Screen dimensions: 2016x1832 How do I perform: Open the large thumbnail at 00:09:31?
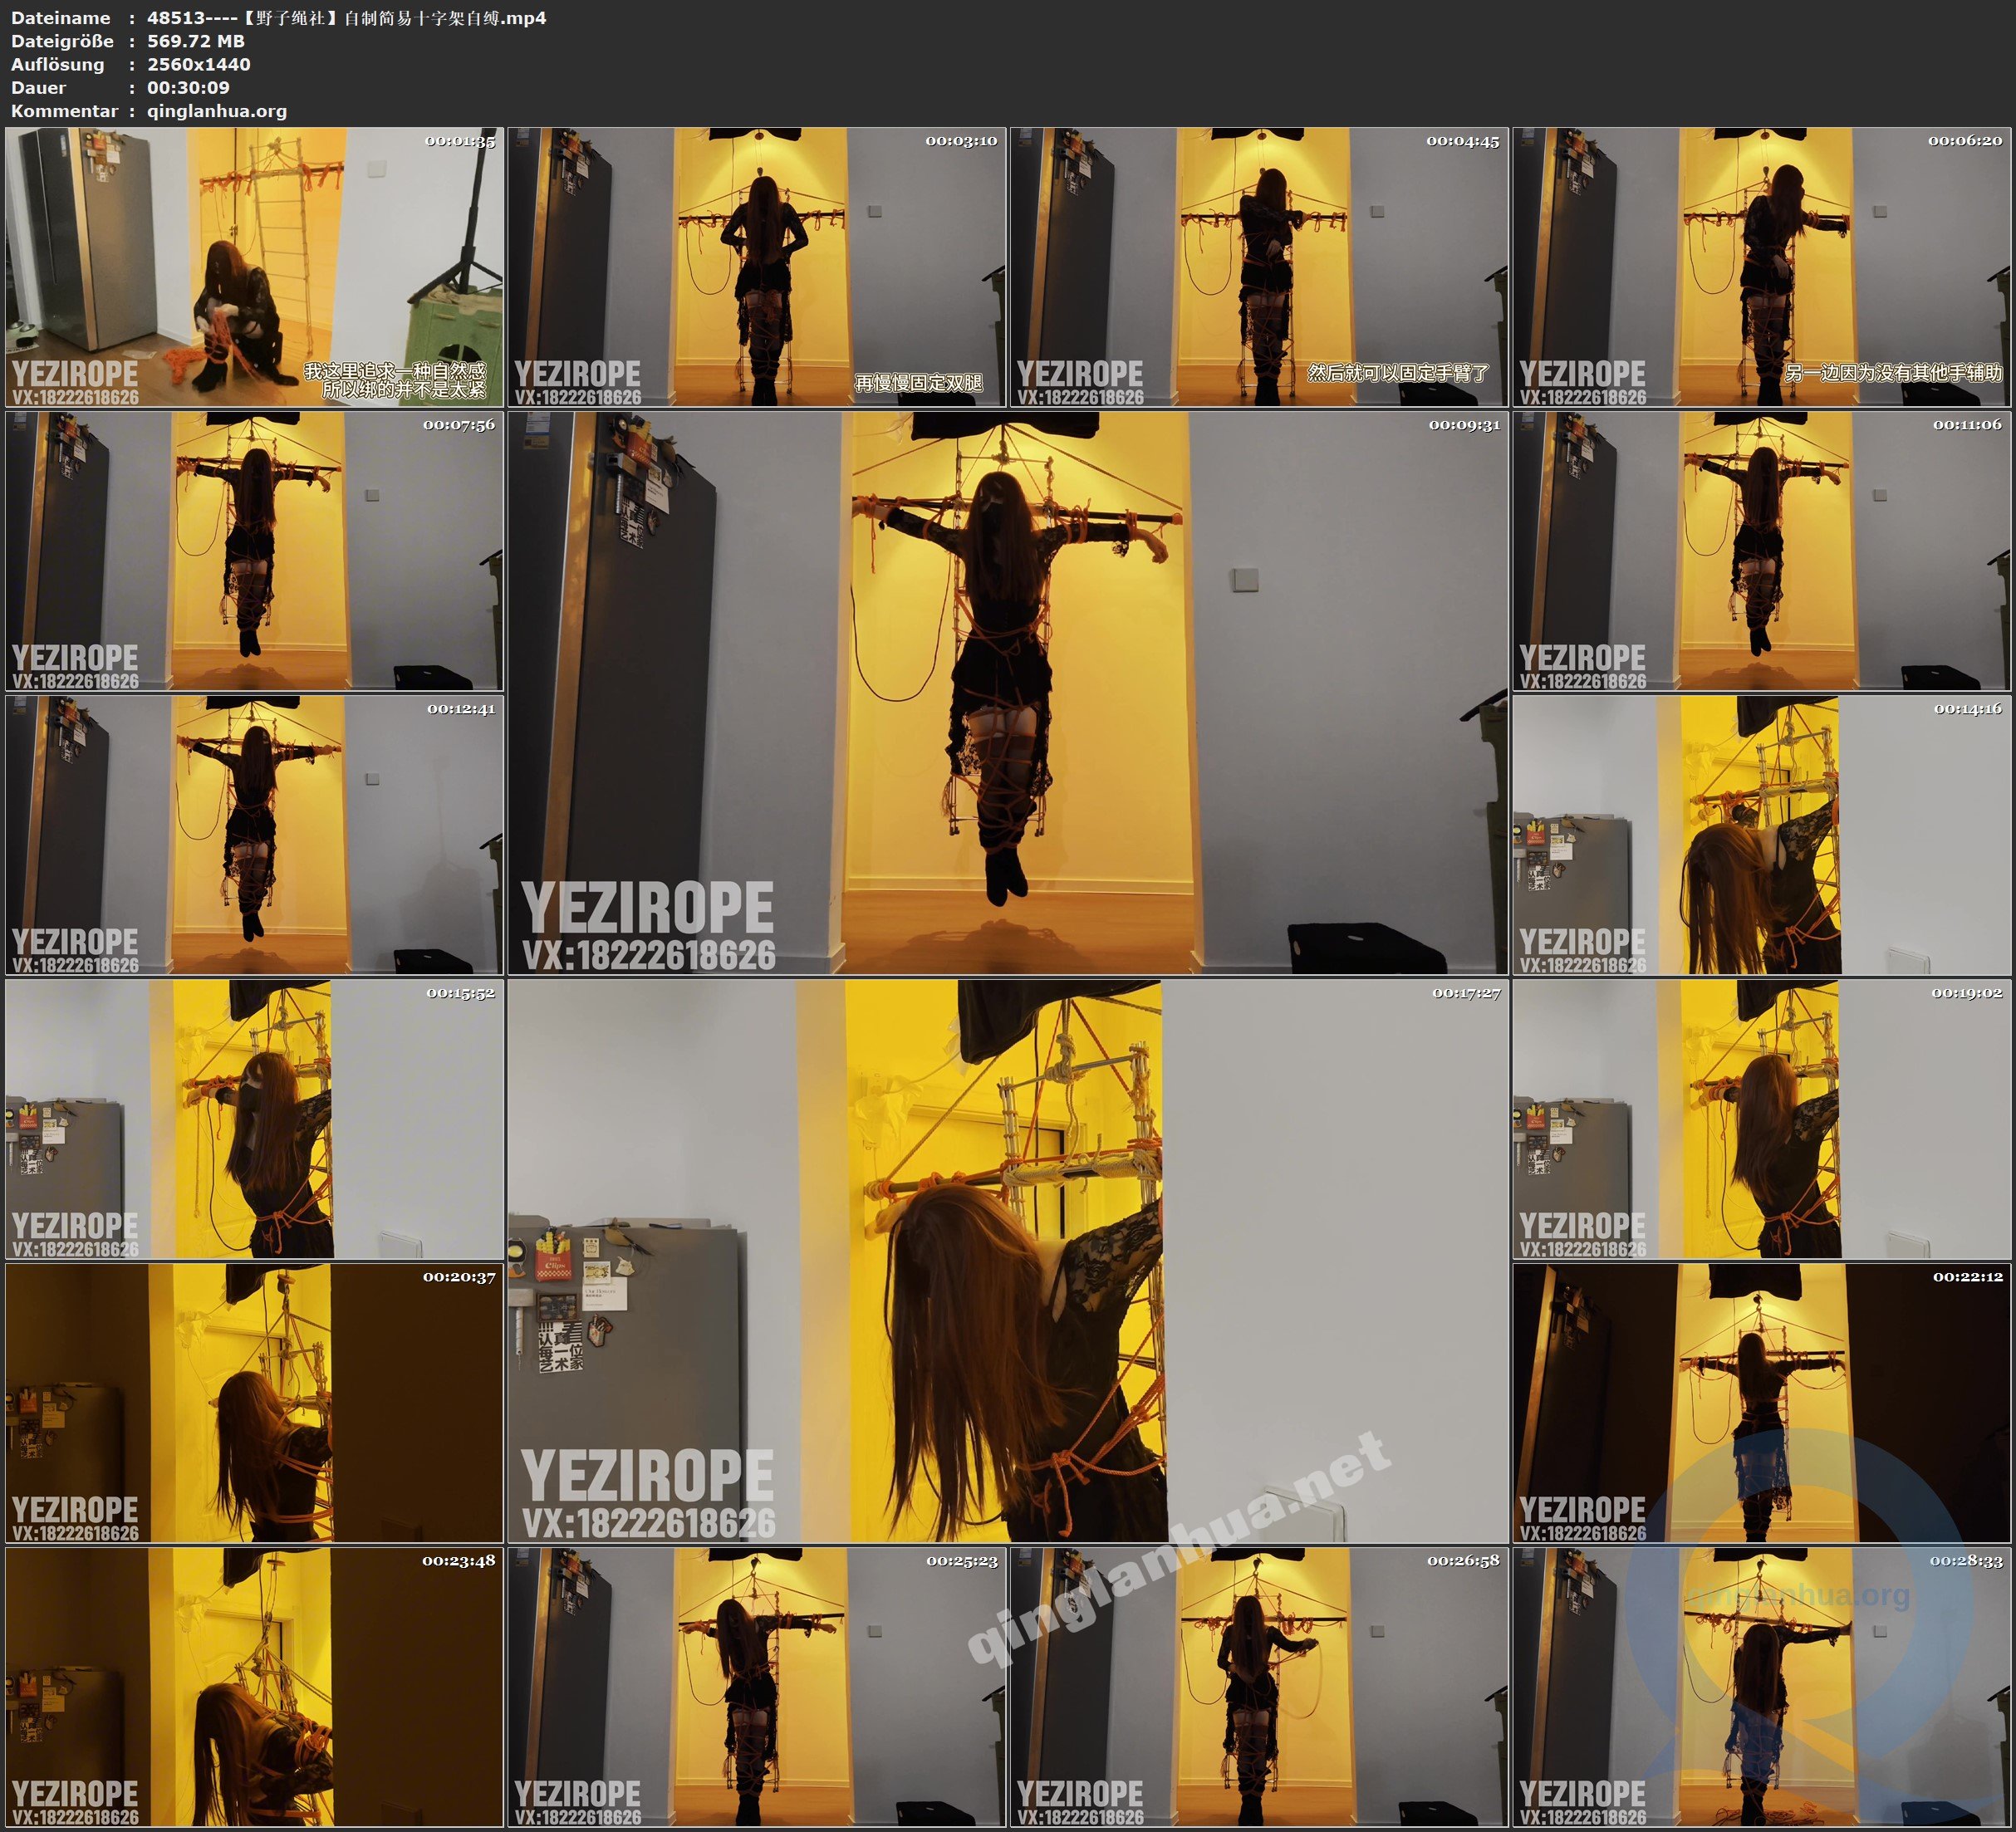1007,692
